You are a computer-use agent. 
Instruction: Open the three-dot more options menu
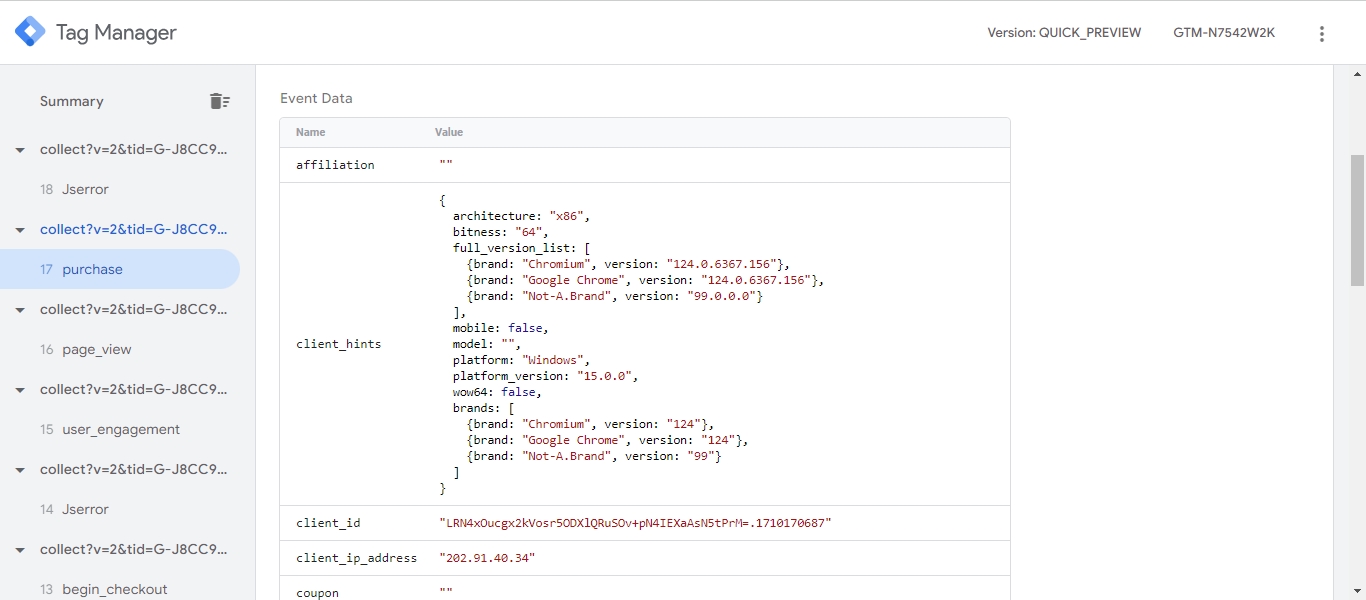click(1322, 33)
